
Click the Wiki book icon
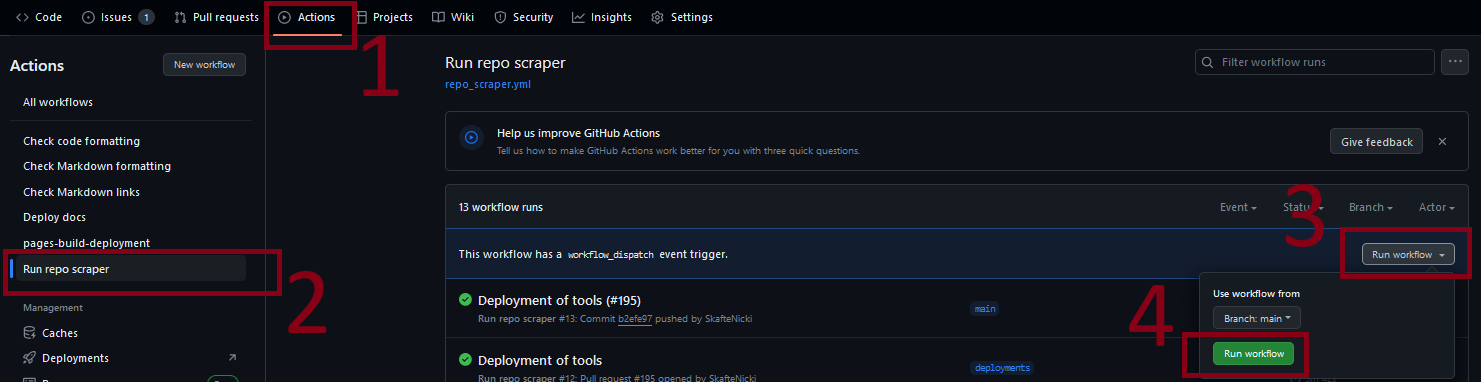[438, 17]
